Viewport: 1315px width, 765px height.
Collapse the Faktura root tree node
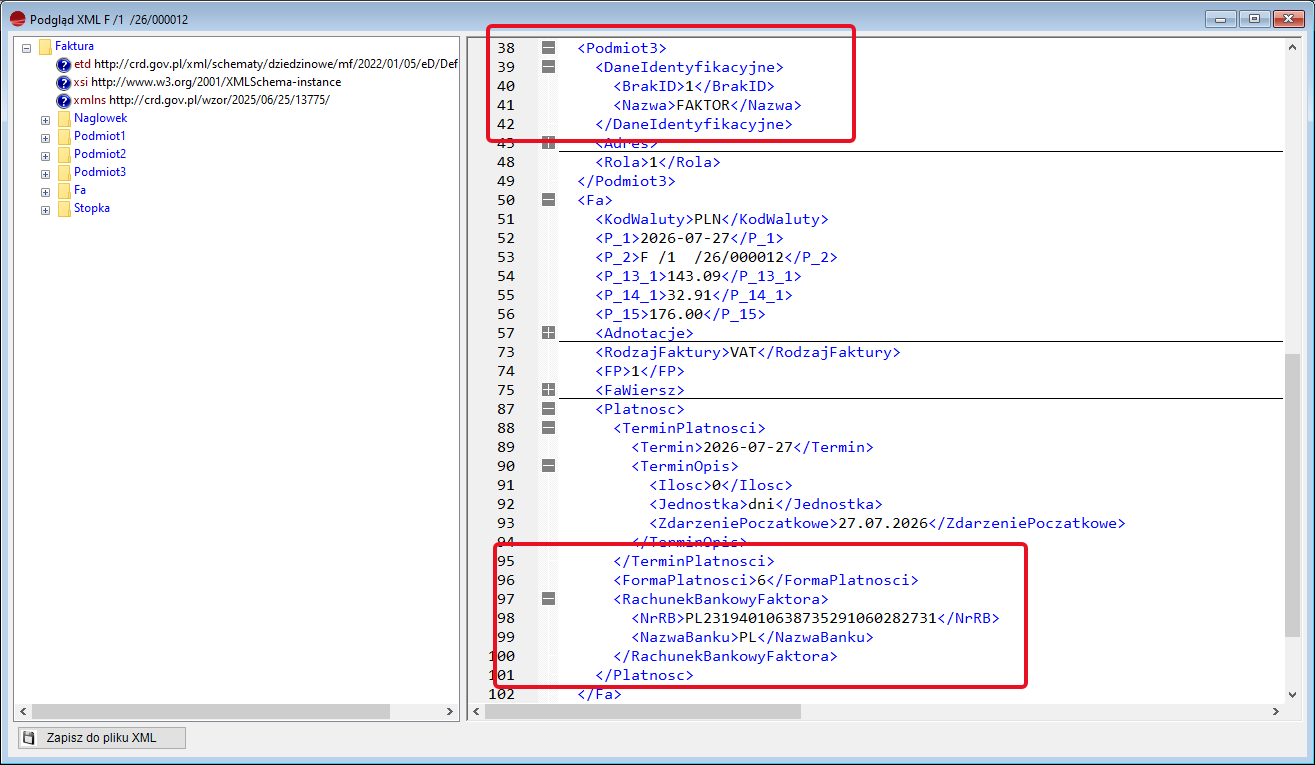tap(26, 47)
